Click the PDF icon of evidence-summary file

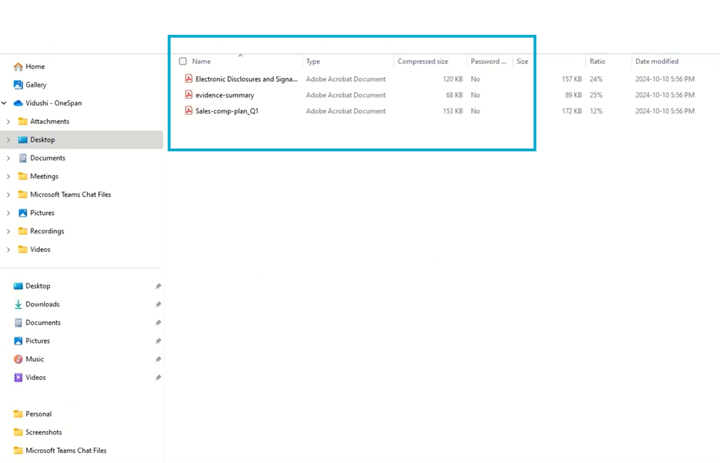(x=188, y=95)
